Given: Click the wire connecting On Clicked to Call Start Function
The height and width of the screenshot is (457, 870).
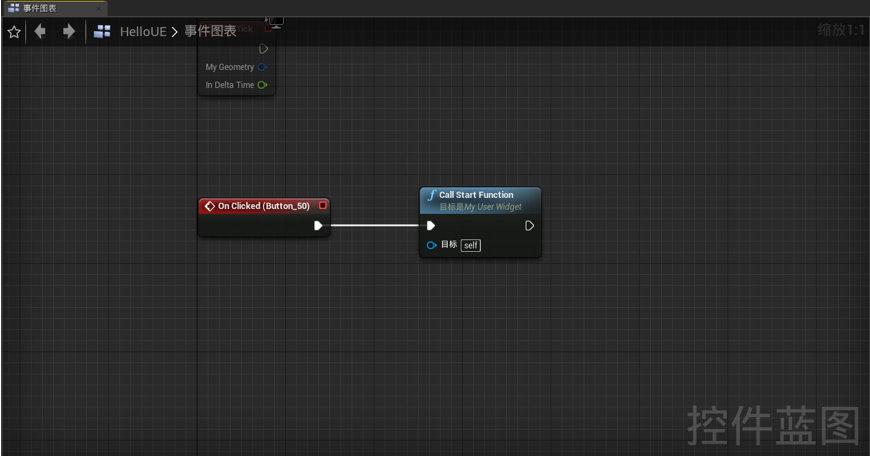Looking at the screenshot, I should (x=375, y=225).
